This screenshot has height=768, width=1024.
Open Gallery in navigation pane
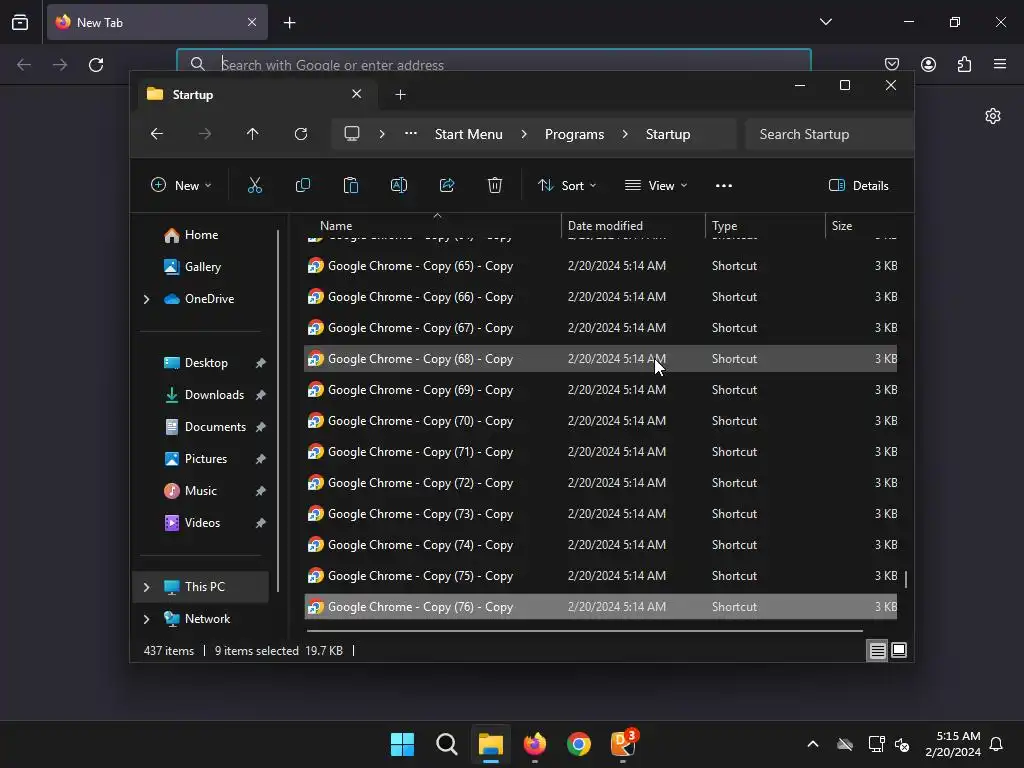[202, 267]
